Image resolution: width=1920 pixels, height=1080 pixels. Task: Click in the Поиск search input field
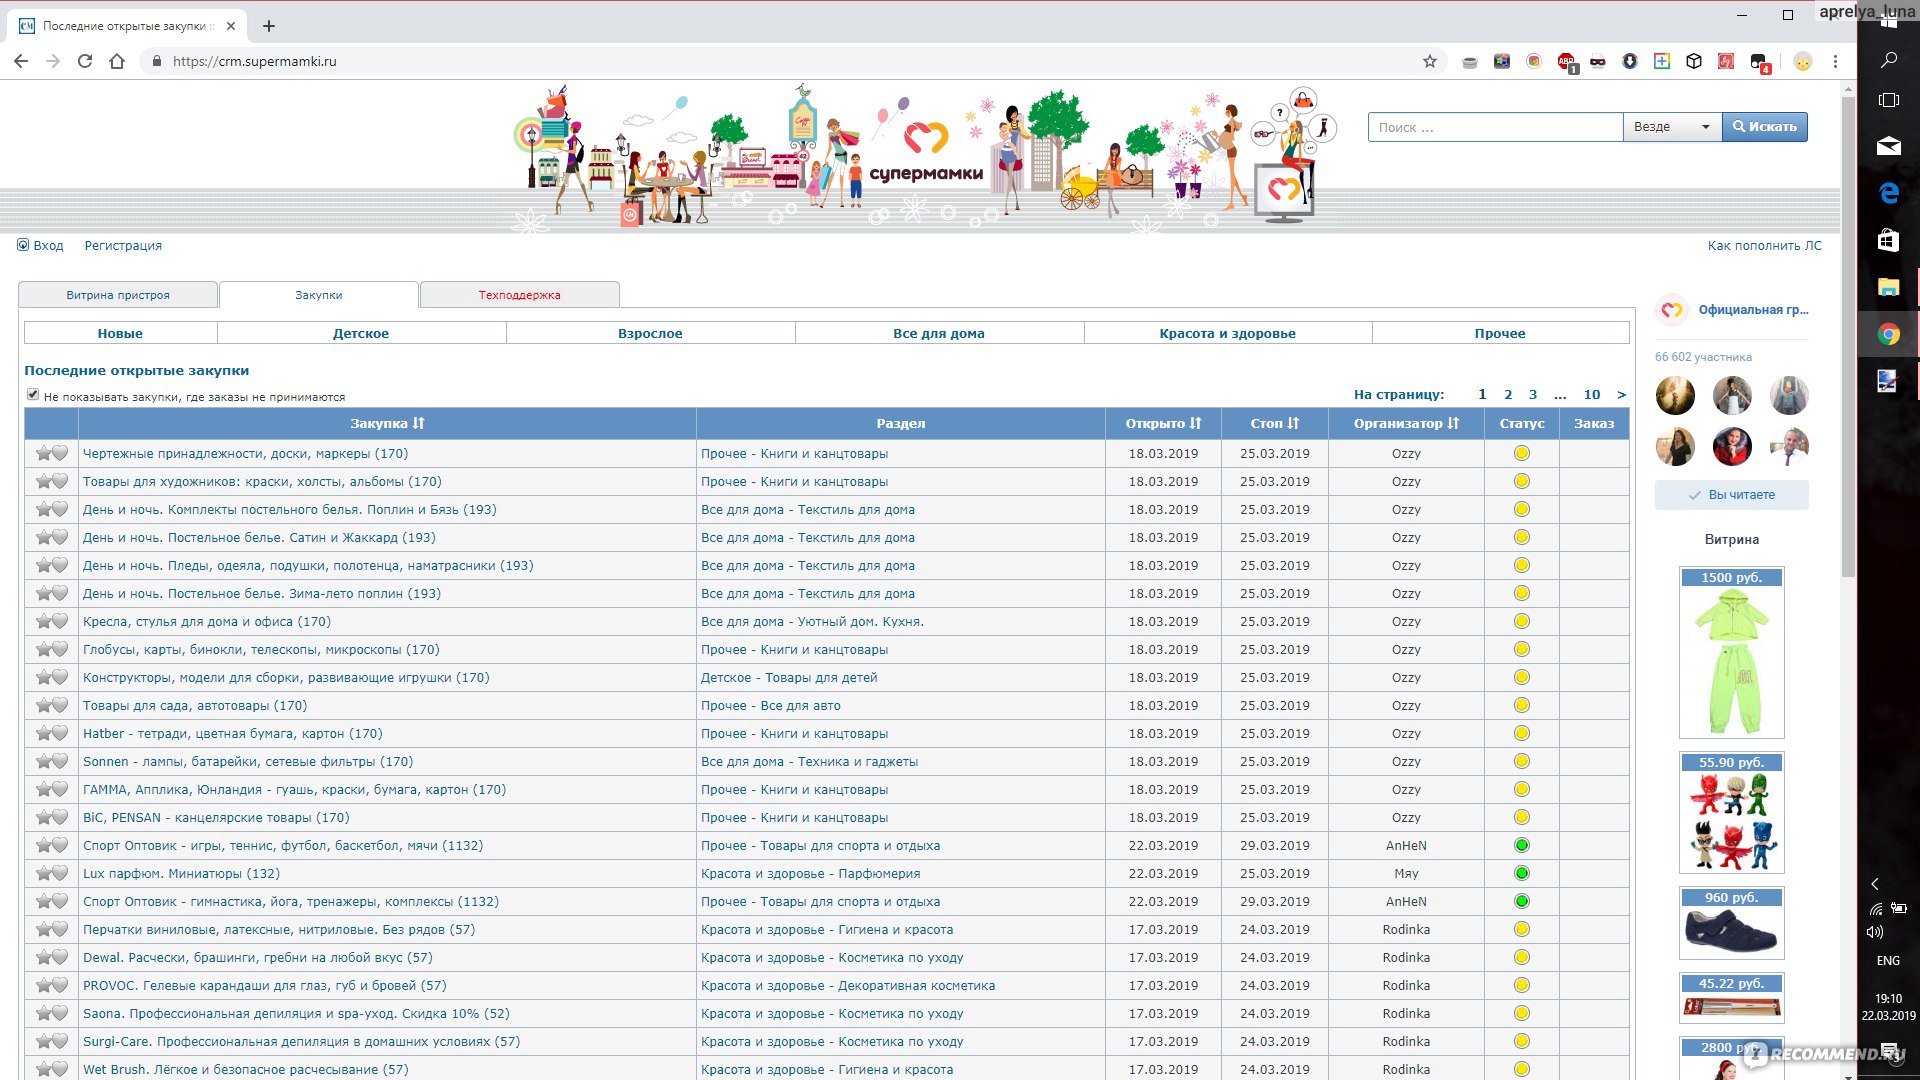point(1495,127)
